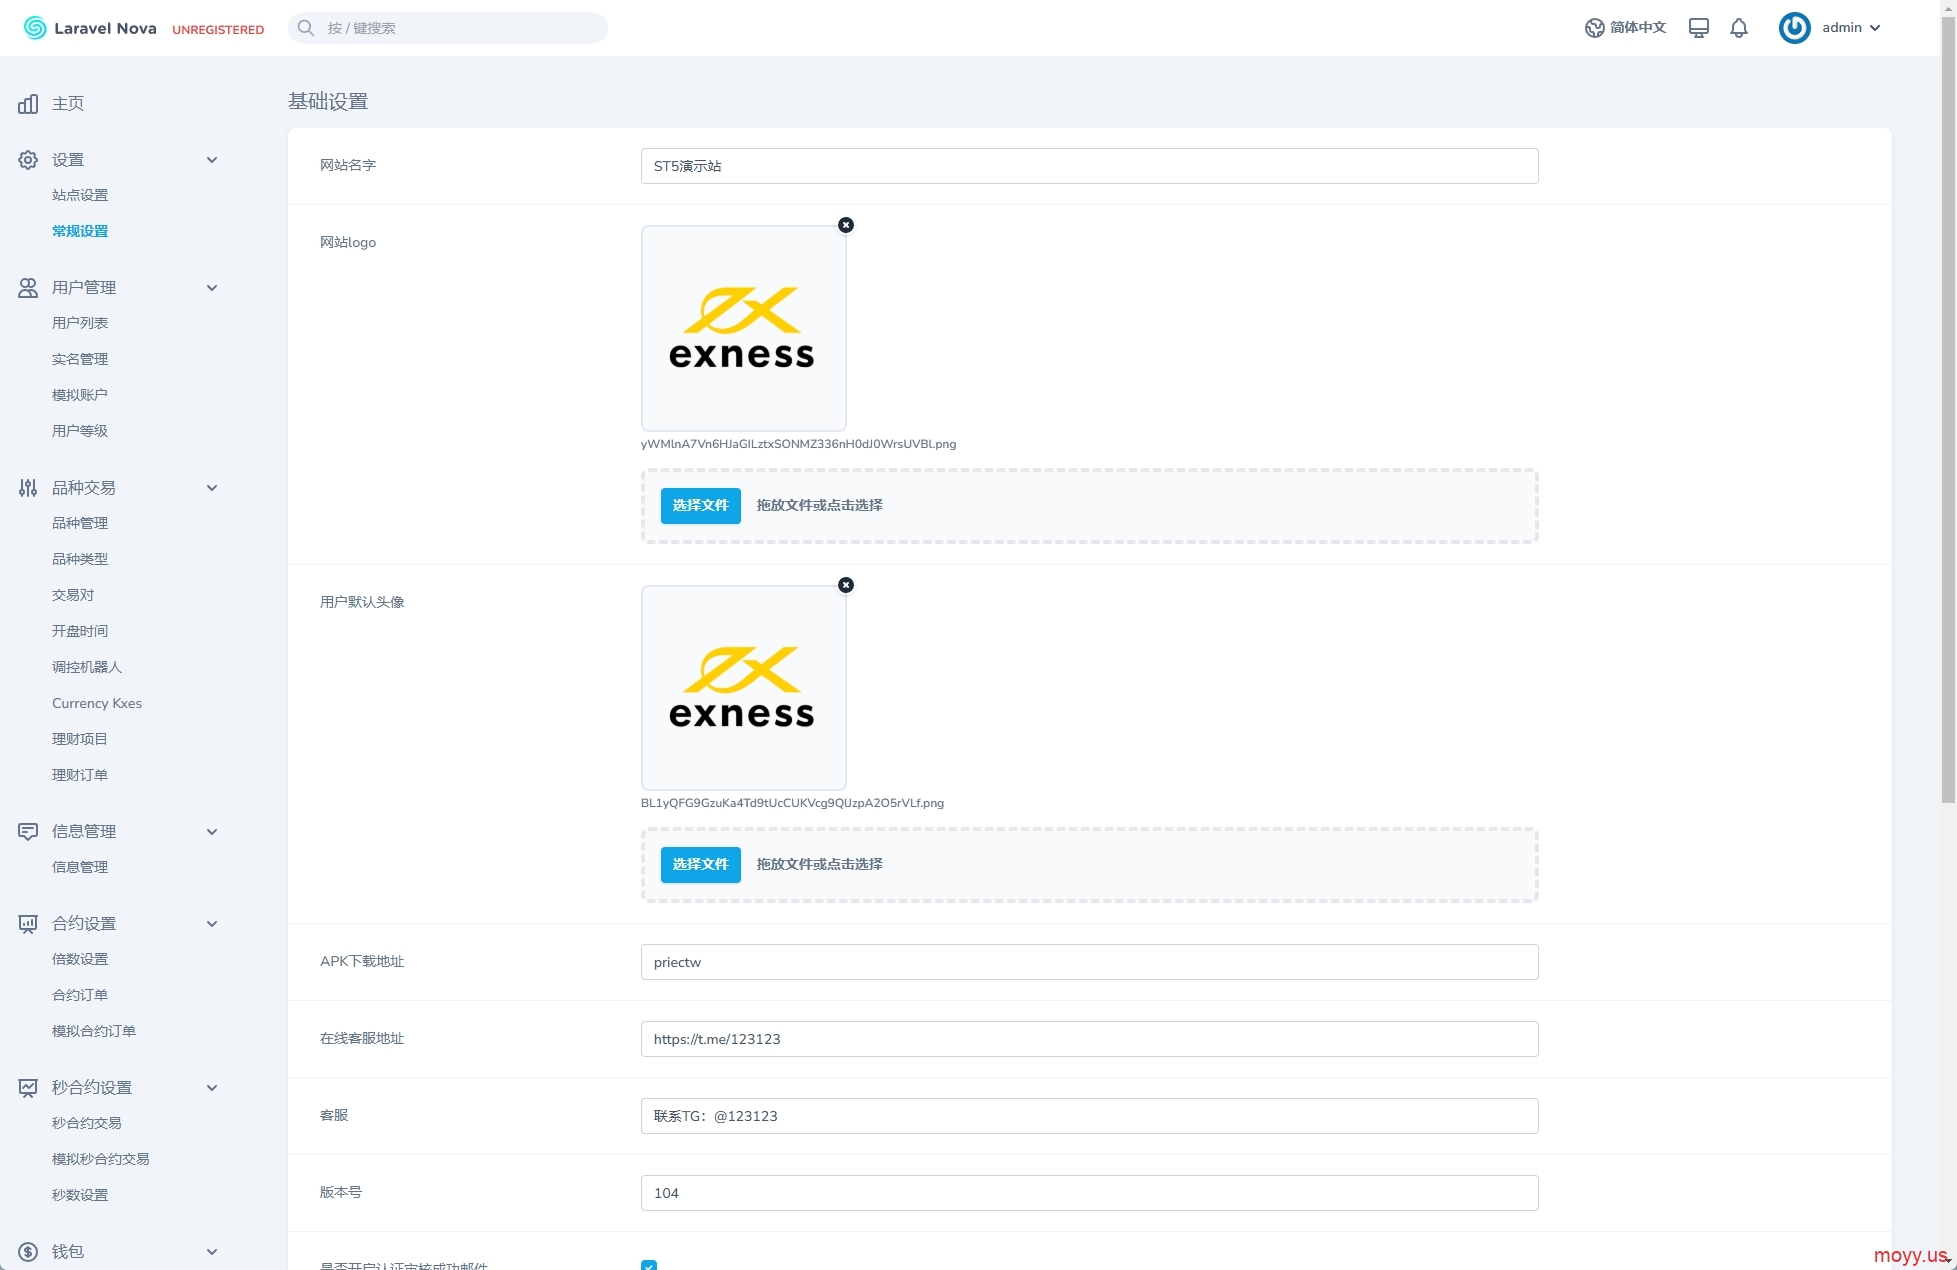Click the global search box
This screenshot has height=1270, width=1957.
[448, 28]
